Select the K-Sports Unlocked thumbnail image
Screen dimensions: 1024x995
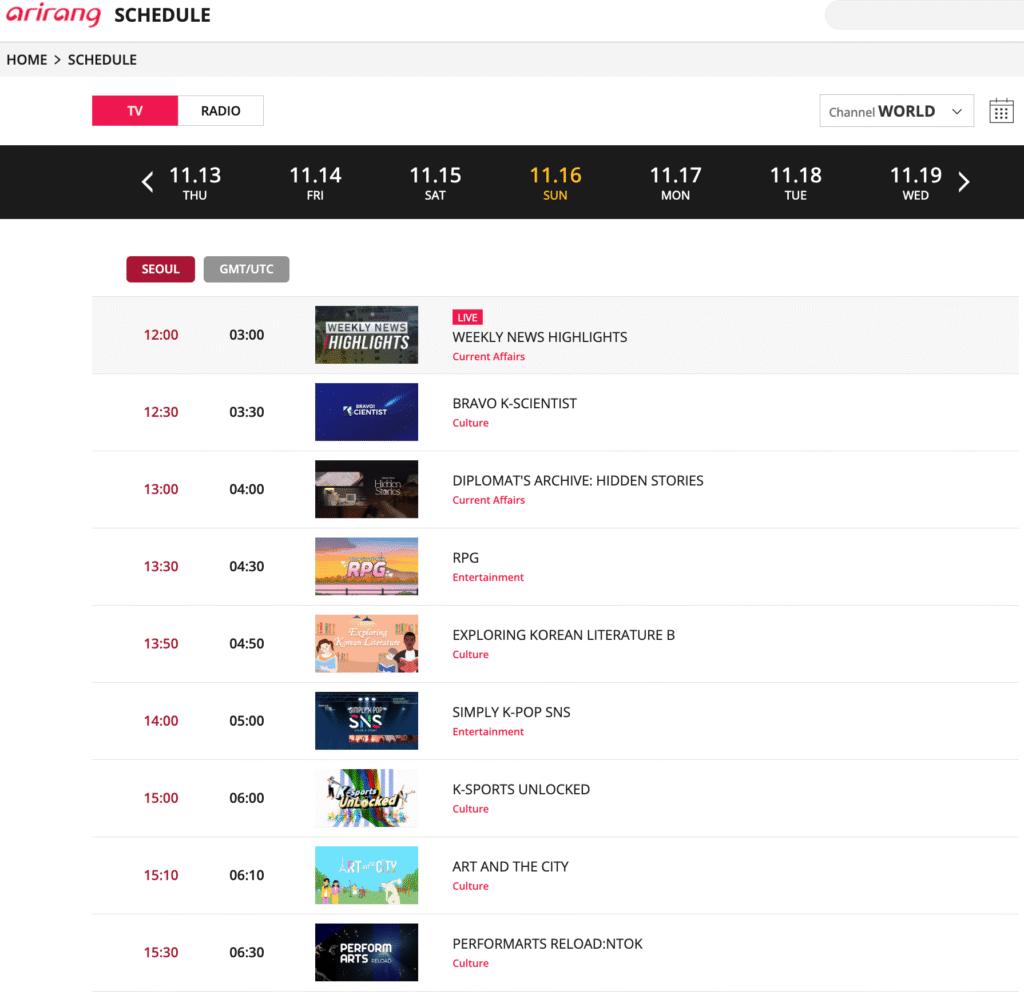366,798
